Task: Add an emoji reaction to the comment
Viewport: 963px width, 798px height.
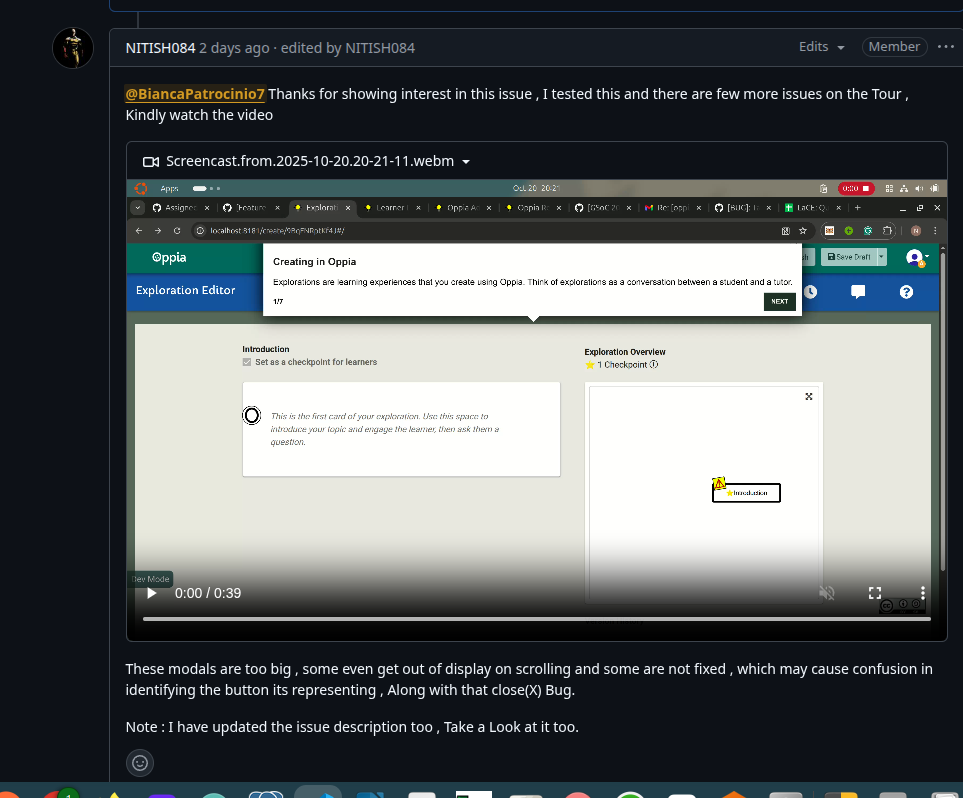Action: 140,763
